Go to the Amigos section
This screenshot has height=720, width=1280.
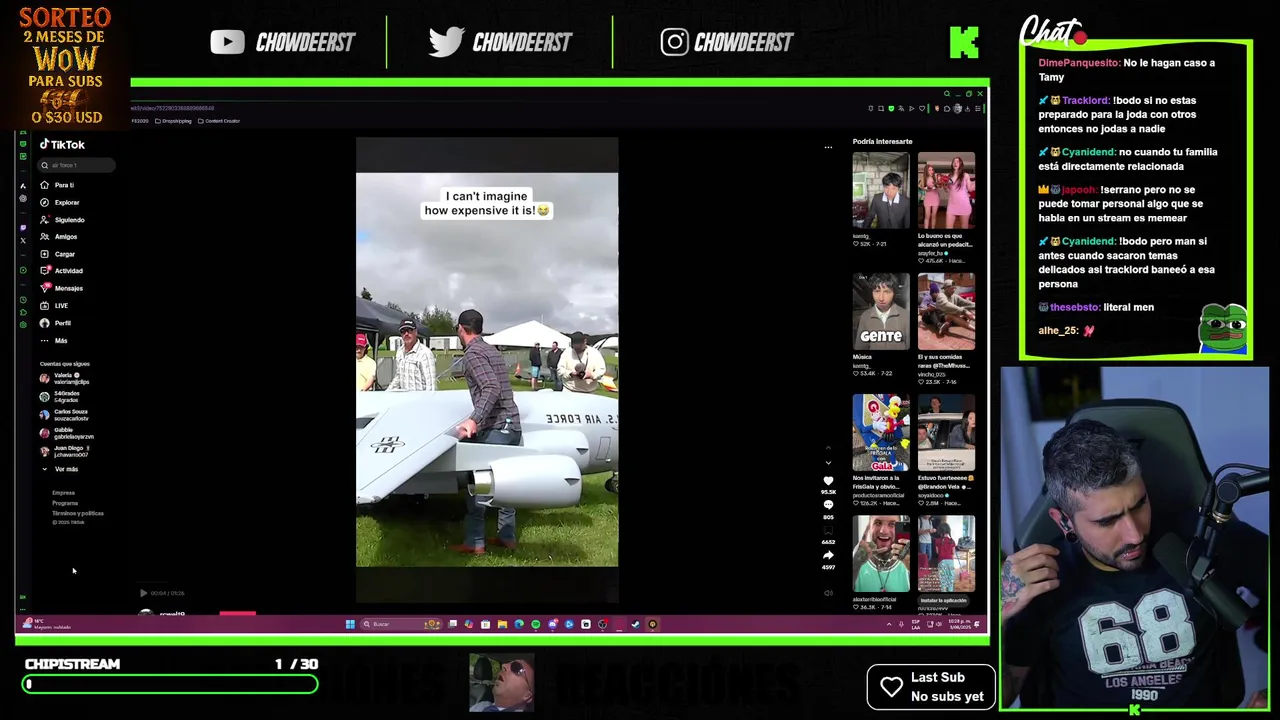58,237
